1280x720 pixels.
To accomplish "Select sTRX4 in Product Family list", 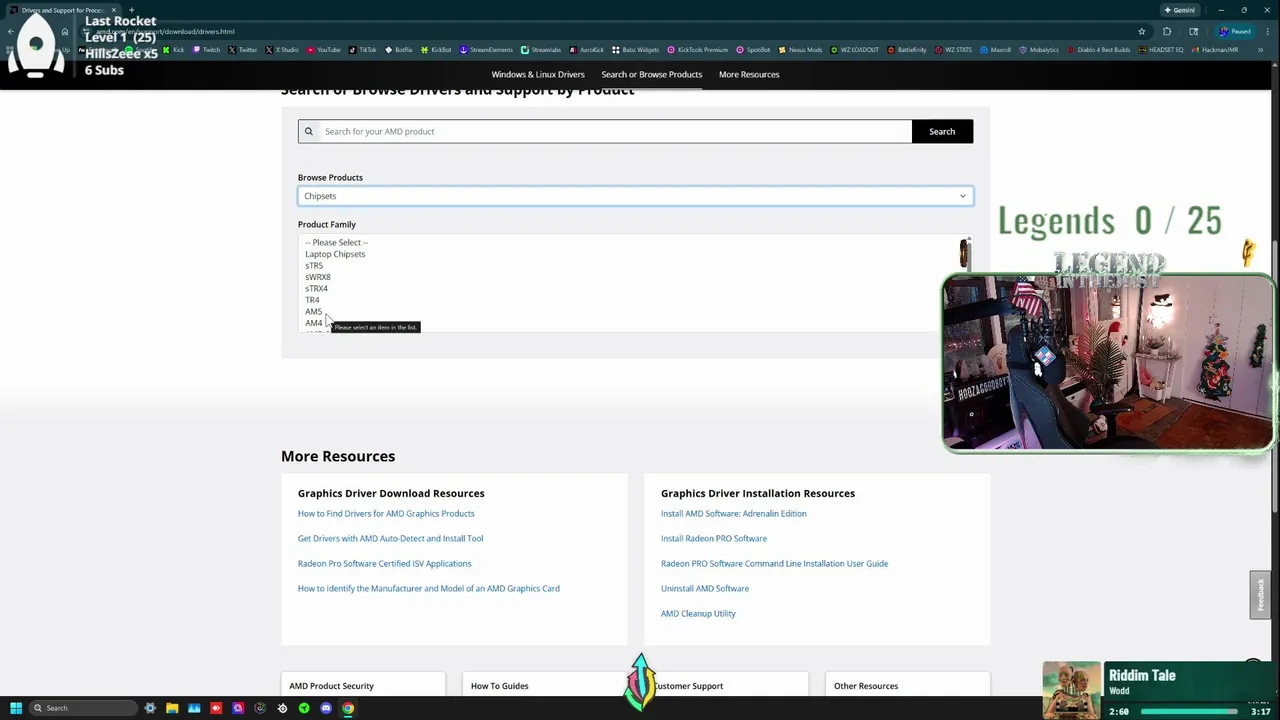I will [316, 289].
